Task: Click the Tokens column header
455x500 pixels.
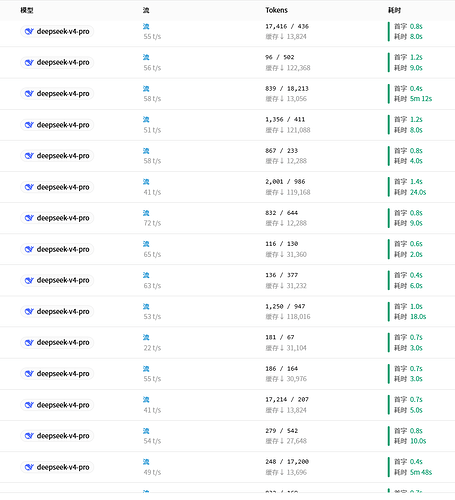Action: (x=276, y=10)
